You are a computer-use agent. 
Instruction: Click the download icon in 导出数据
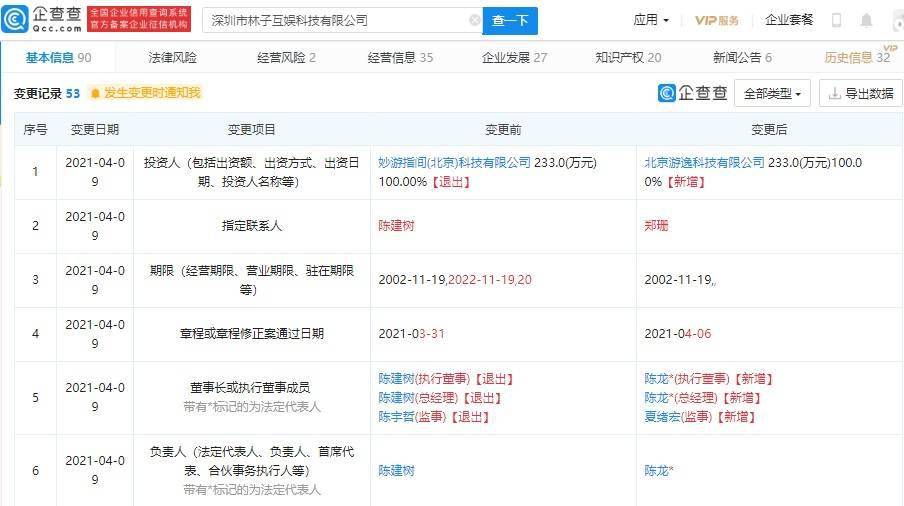(x=834, y=93)
